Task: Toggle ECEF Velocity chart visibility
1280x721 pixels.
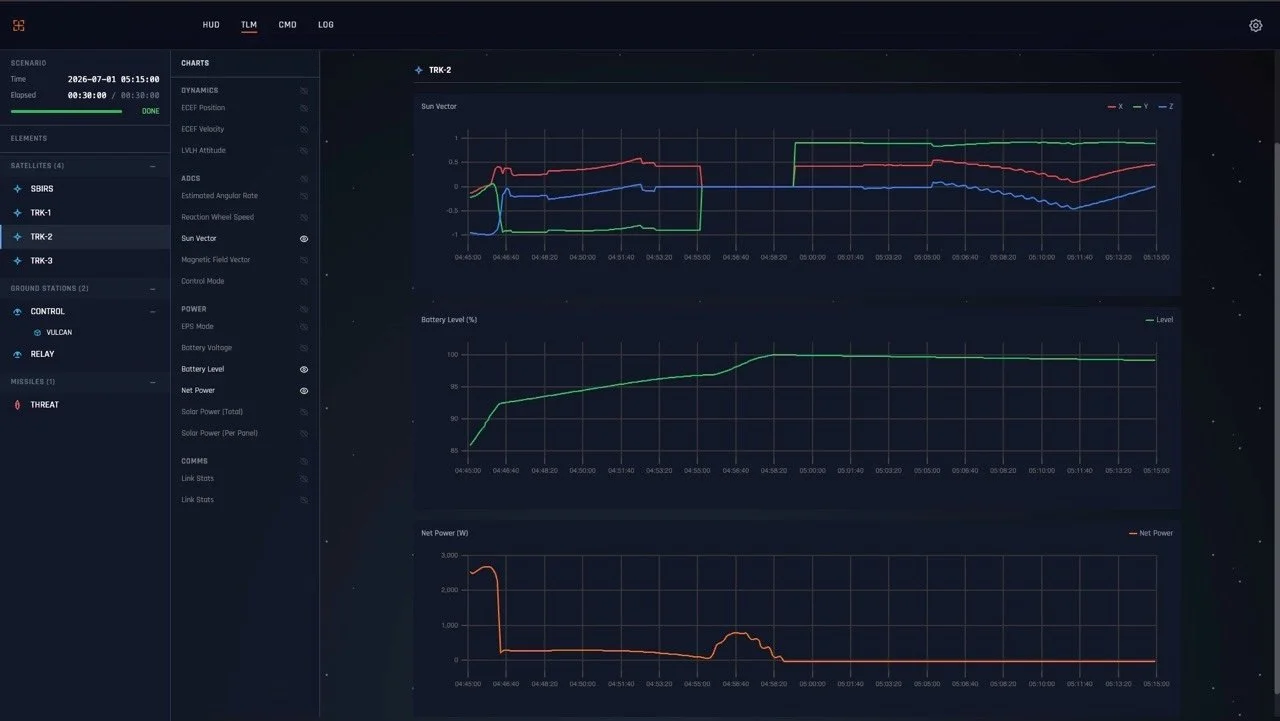Action: point(304,129)
